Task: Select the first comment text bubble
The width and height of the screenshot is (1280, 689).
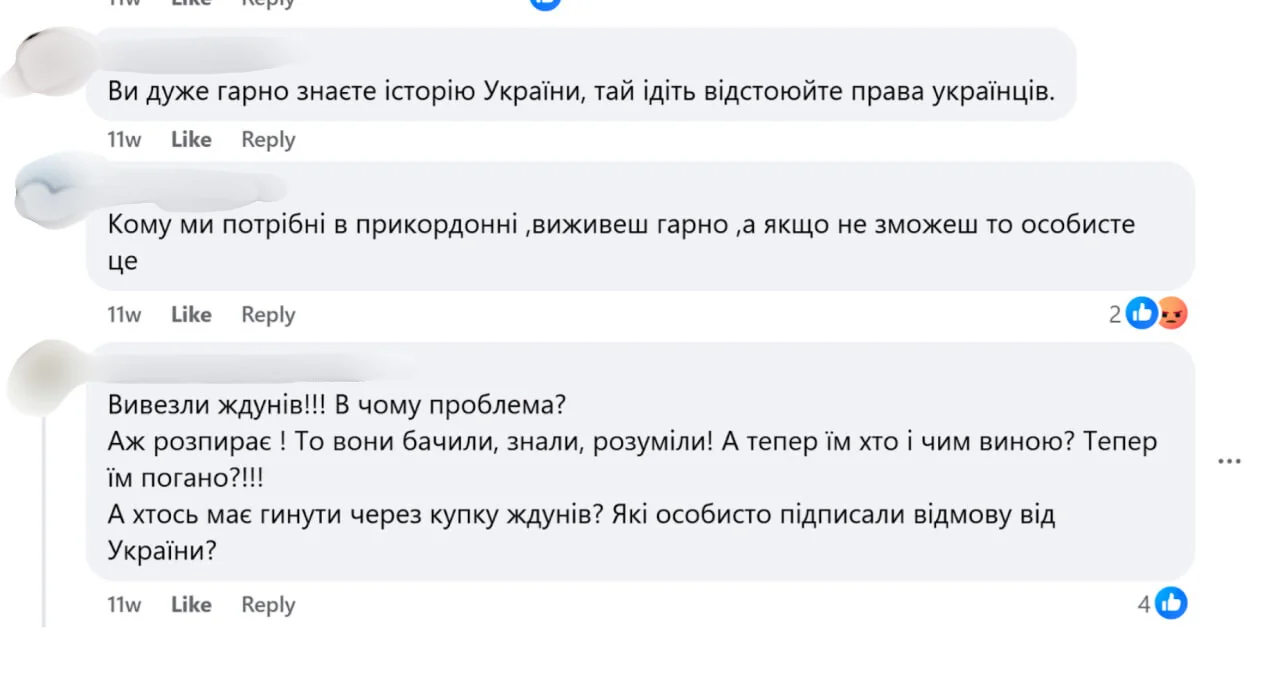Action: (x=580, y=90)
